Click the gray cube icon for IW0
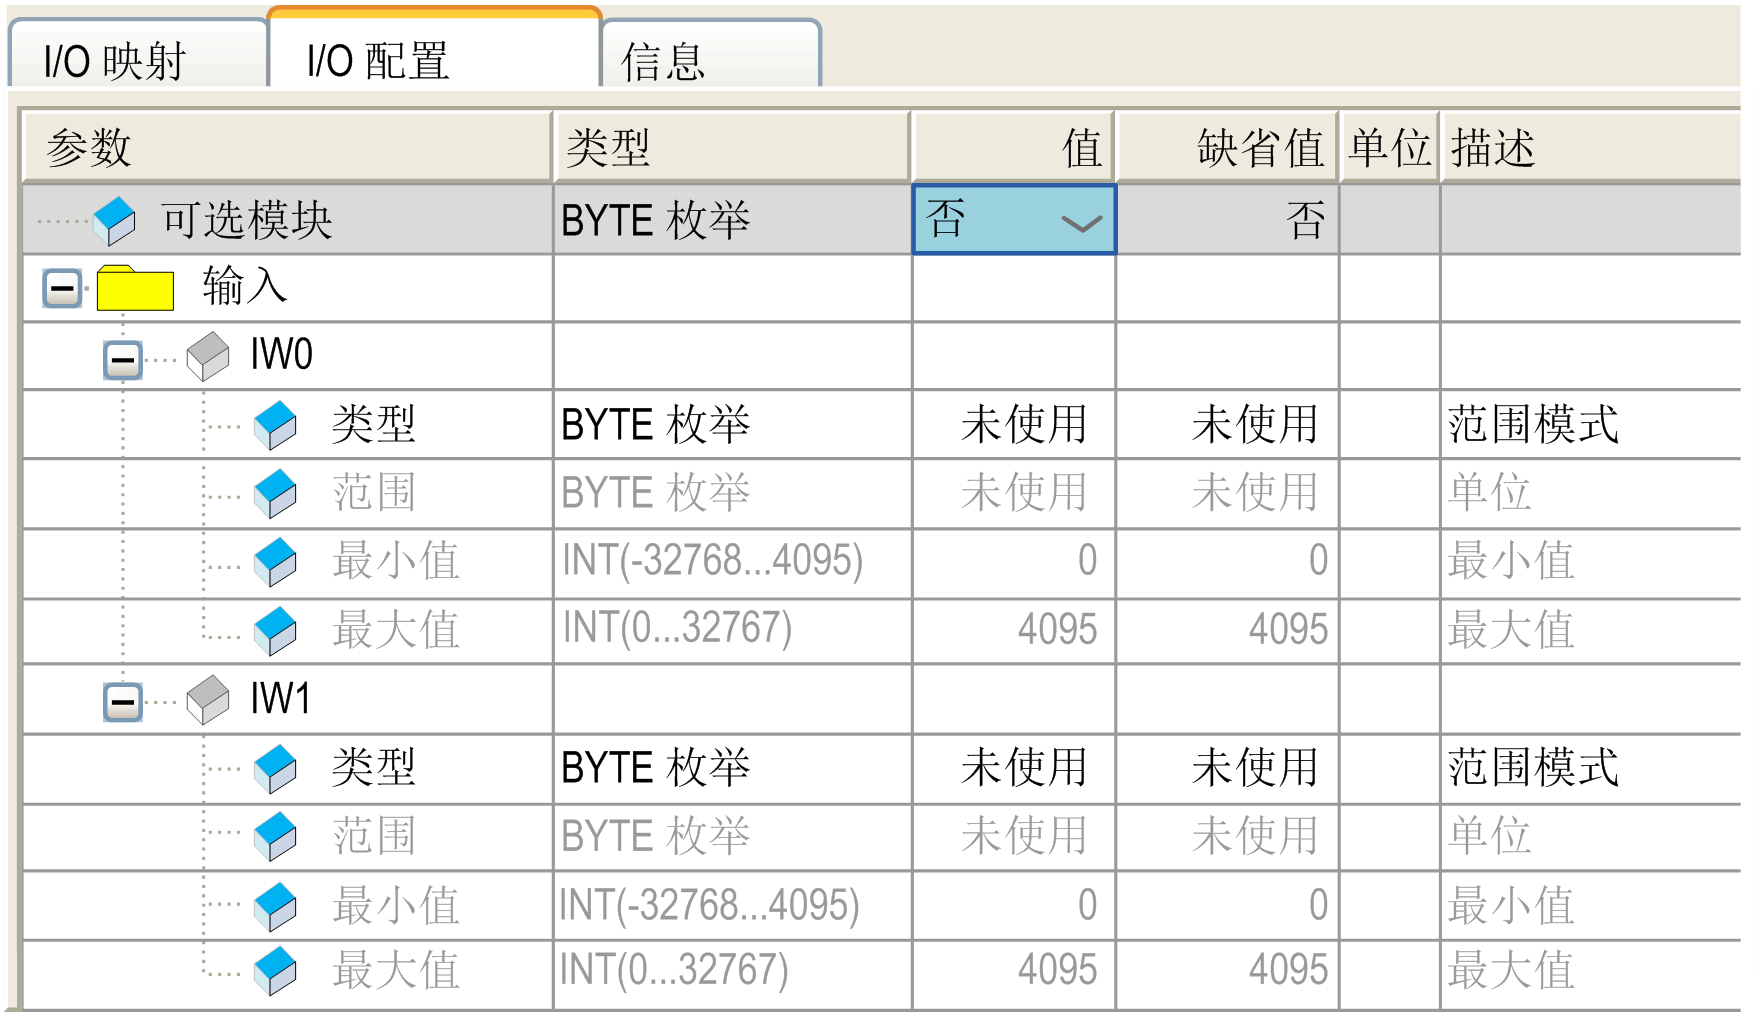The height and width of the screenshot is (1013, 1758). [x=208, y=356]
